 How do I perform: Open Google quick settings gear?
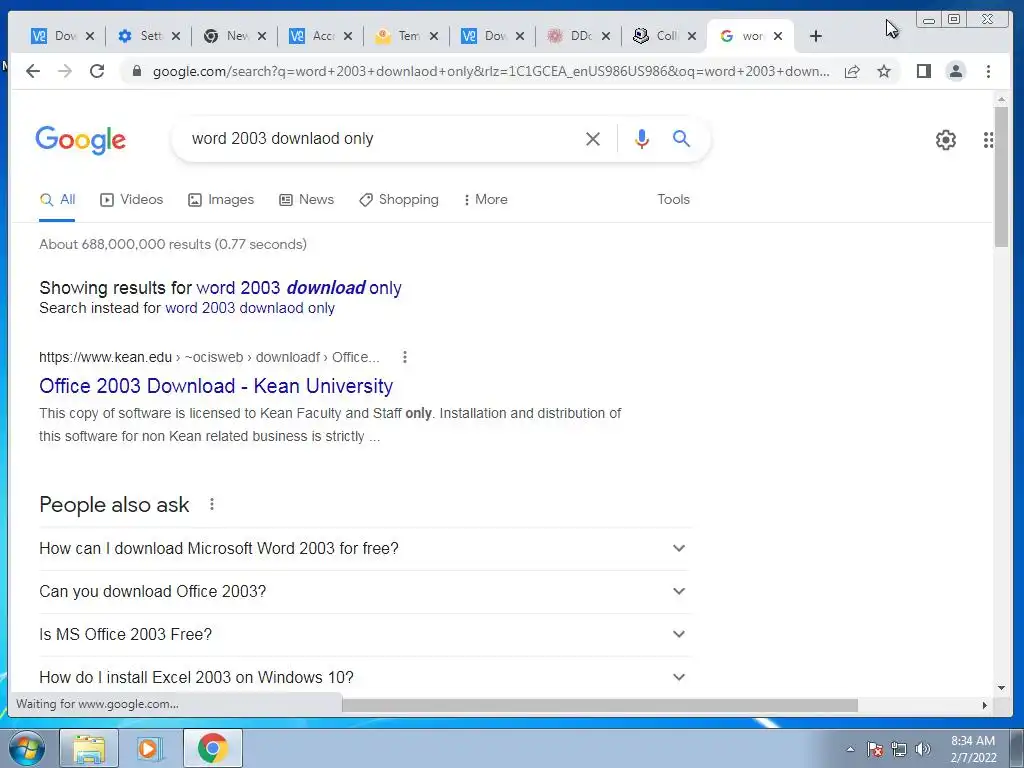point(946,140)
